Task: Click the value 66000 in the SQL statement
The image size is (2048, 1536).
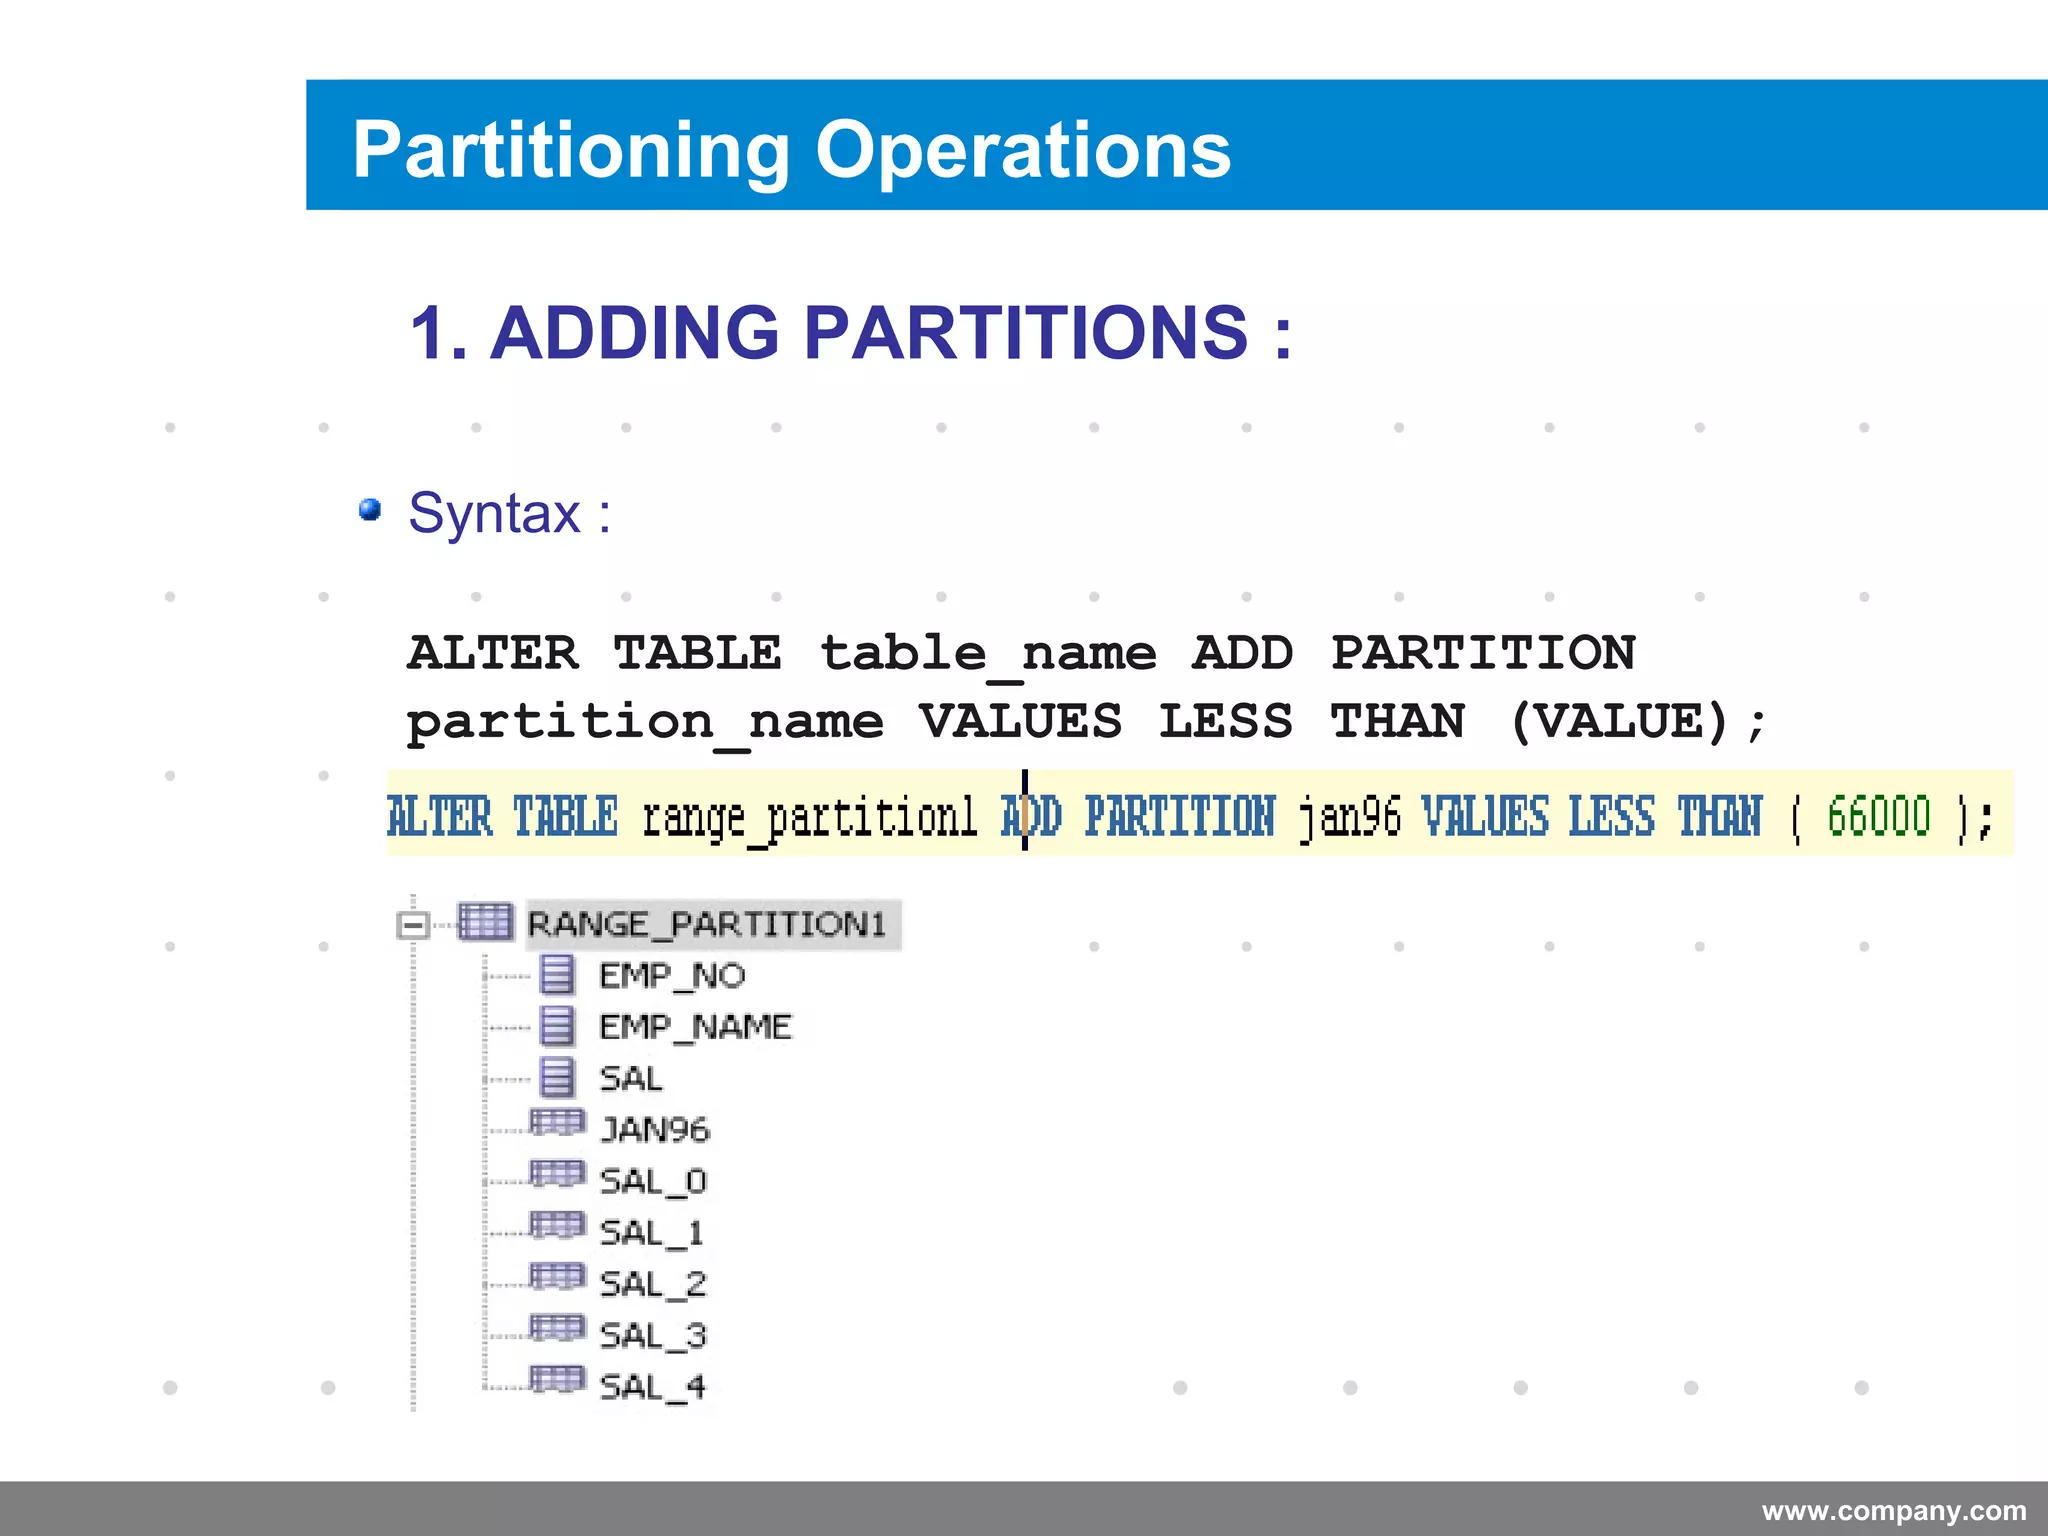Action: 1878,815
